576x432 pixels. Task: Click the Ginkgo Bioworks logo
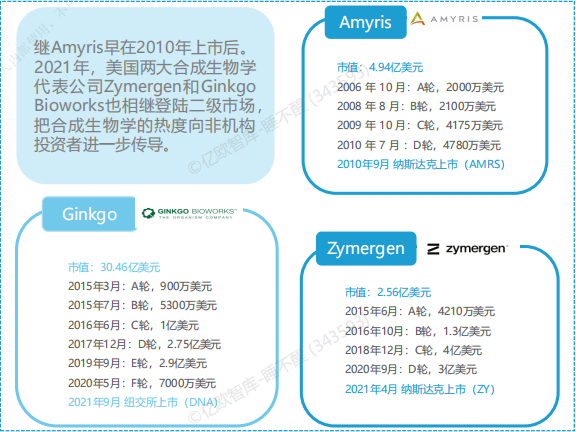189,213
